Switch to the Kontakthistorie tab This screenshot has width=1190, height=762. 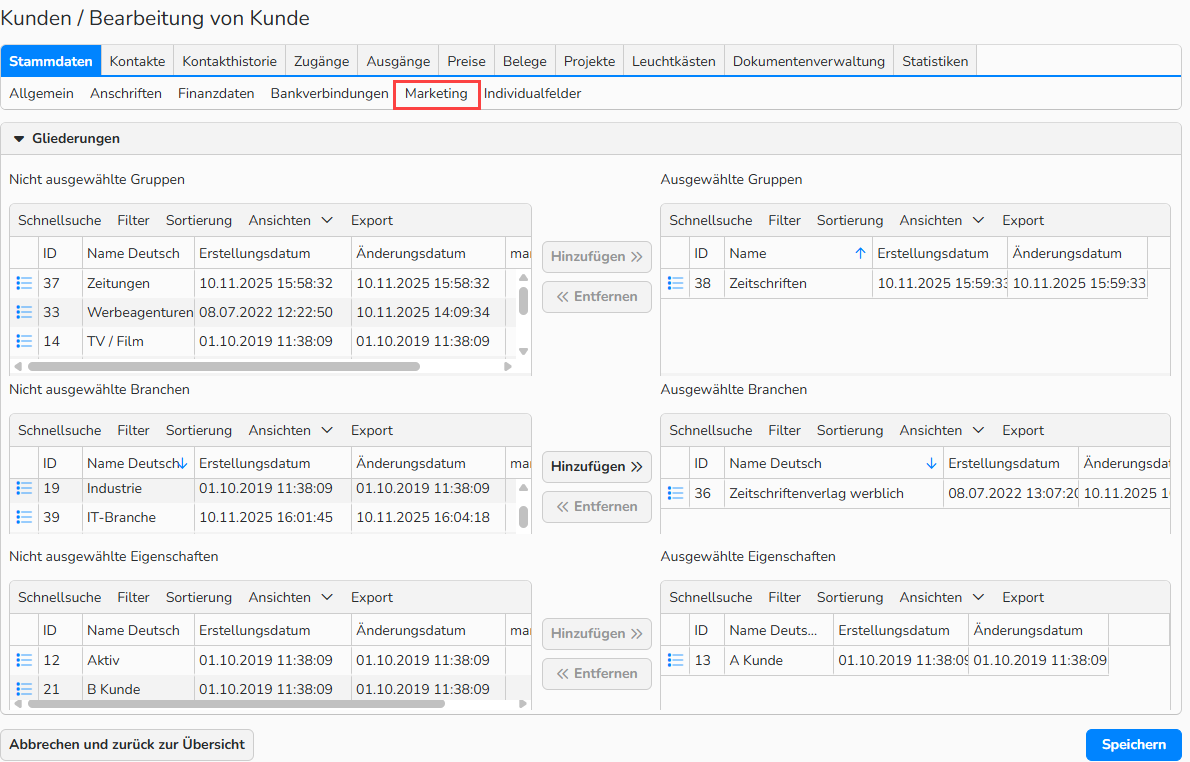[x=230, y=61]
